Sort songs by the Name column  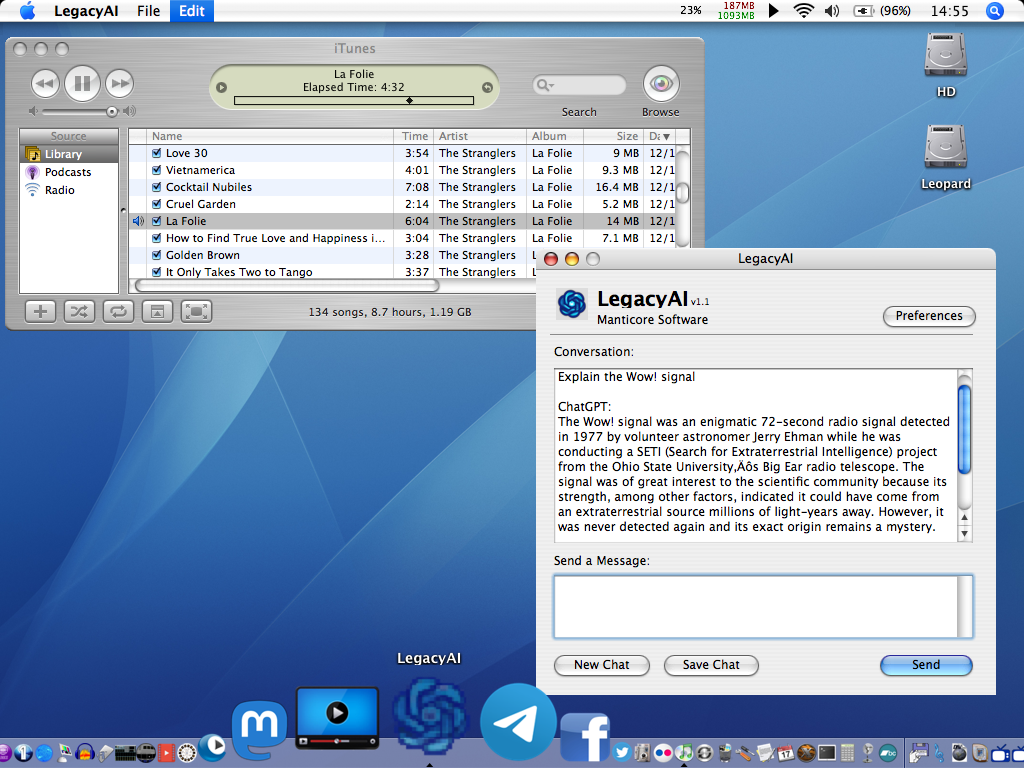click(x=270, y=136)
